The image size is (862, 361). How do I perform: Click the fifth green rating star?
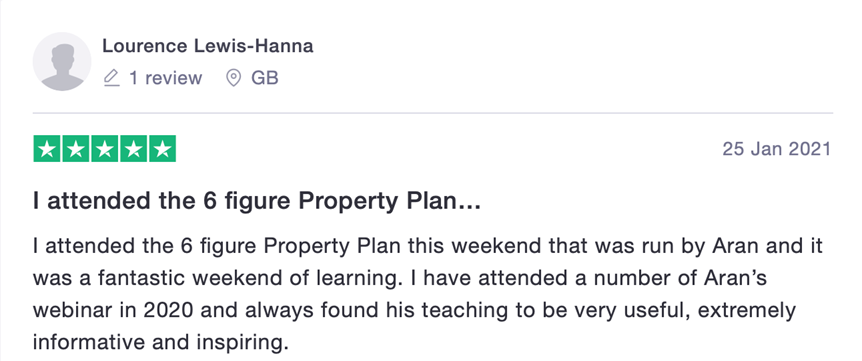[x=162, y=149]
